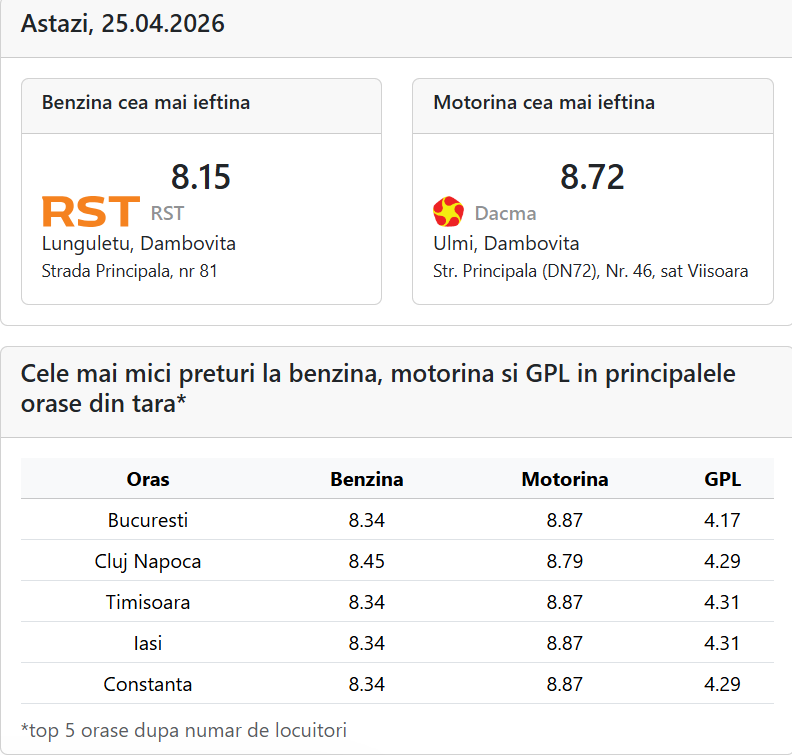Image resolution: width=792 pixels, height=755 pixels.
Task: Select the Timisoara city row
Action: tap(148, 602)
